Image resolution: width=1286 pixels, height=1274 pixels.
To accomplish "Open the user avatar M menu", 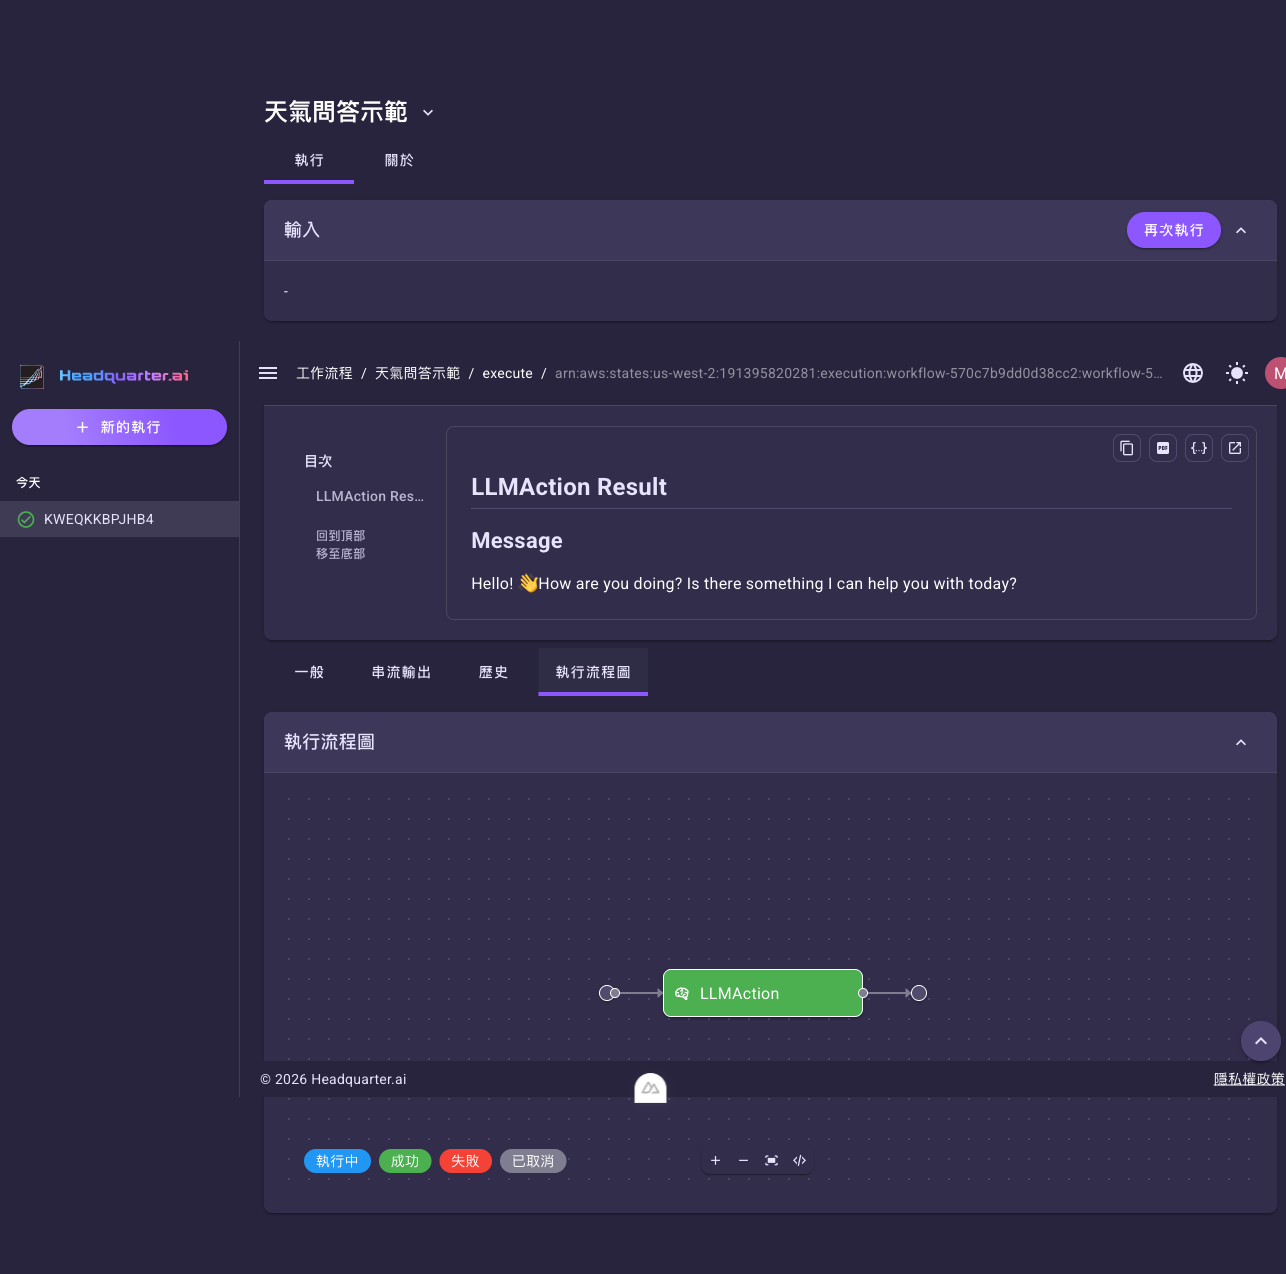I will [1277, 373].
